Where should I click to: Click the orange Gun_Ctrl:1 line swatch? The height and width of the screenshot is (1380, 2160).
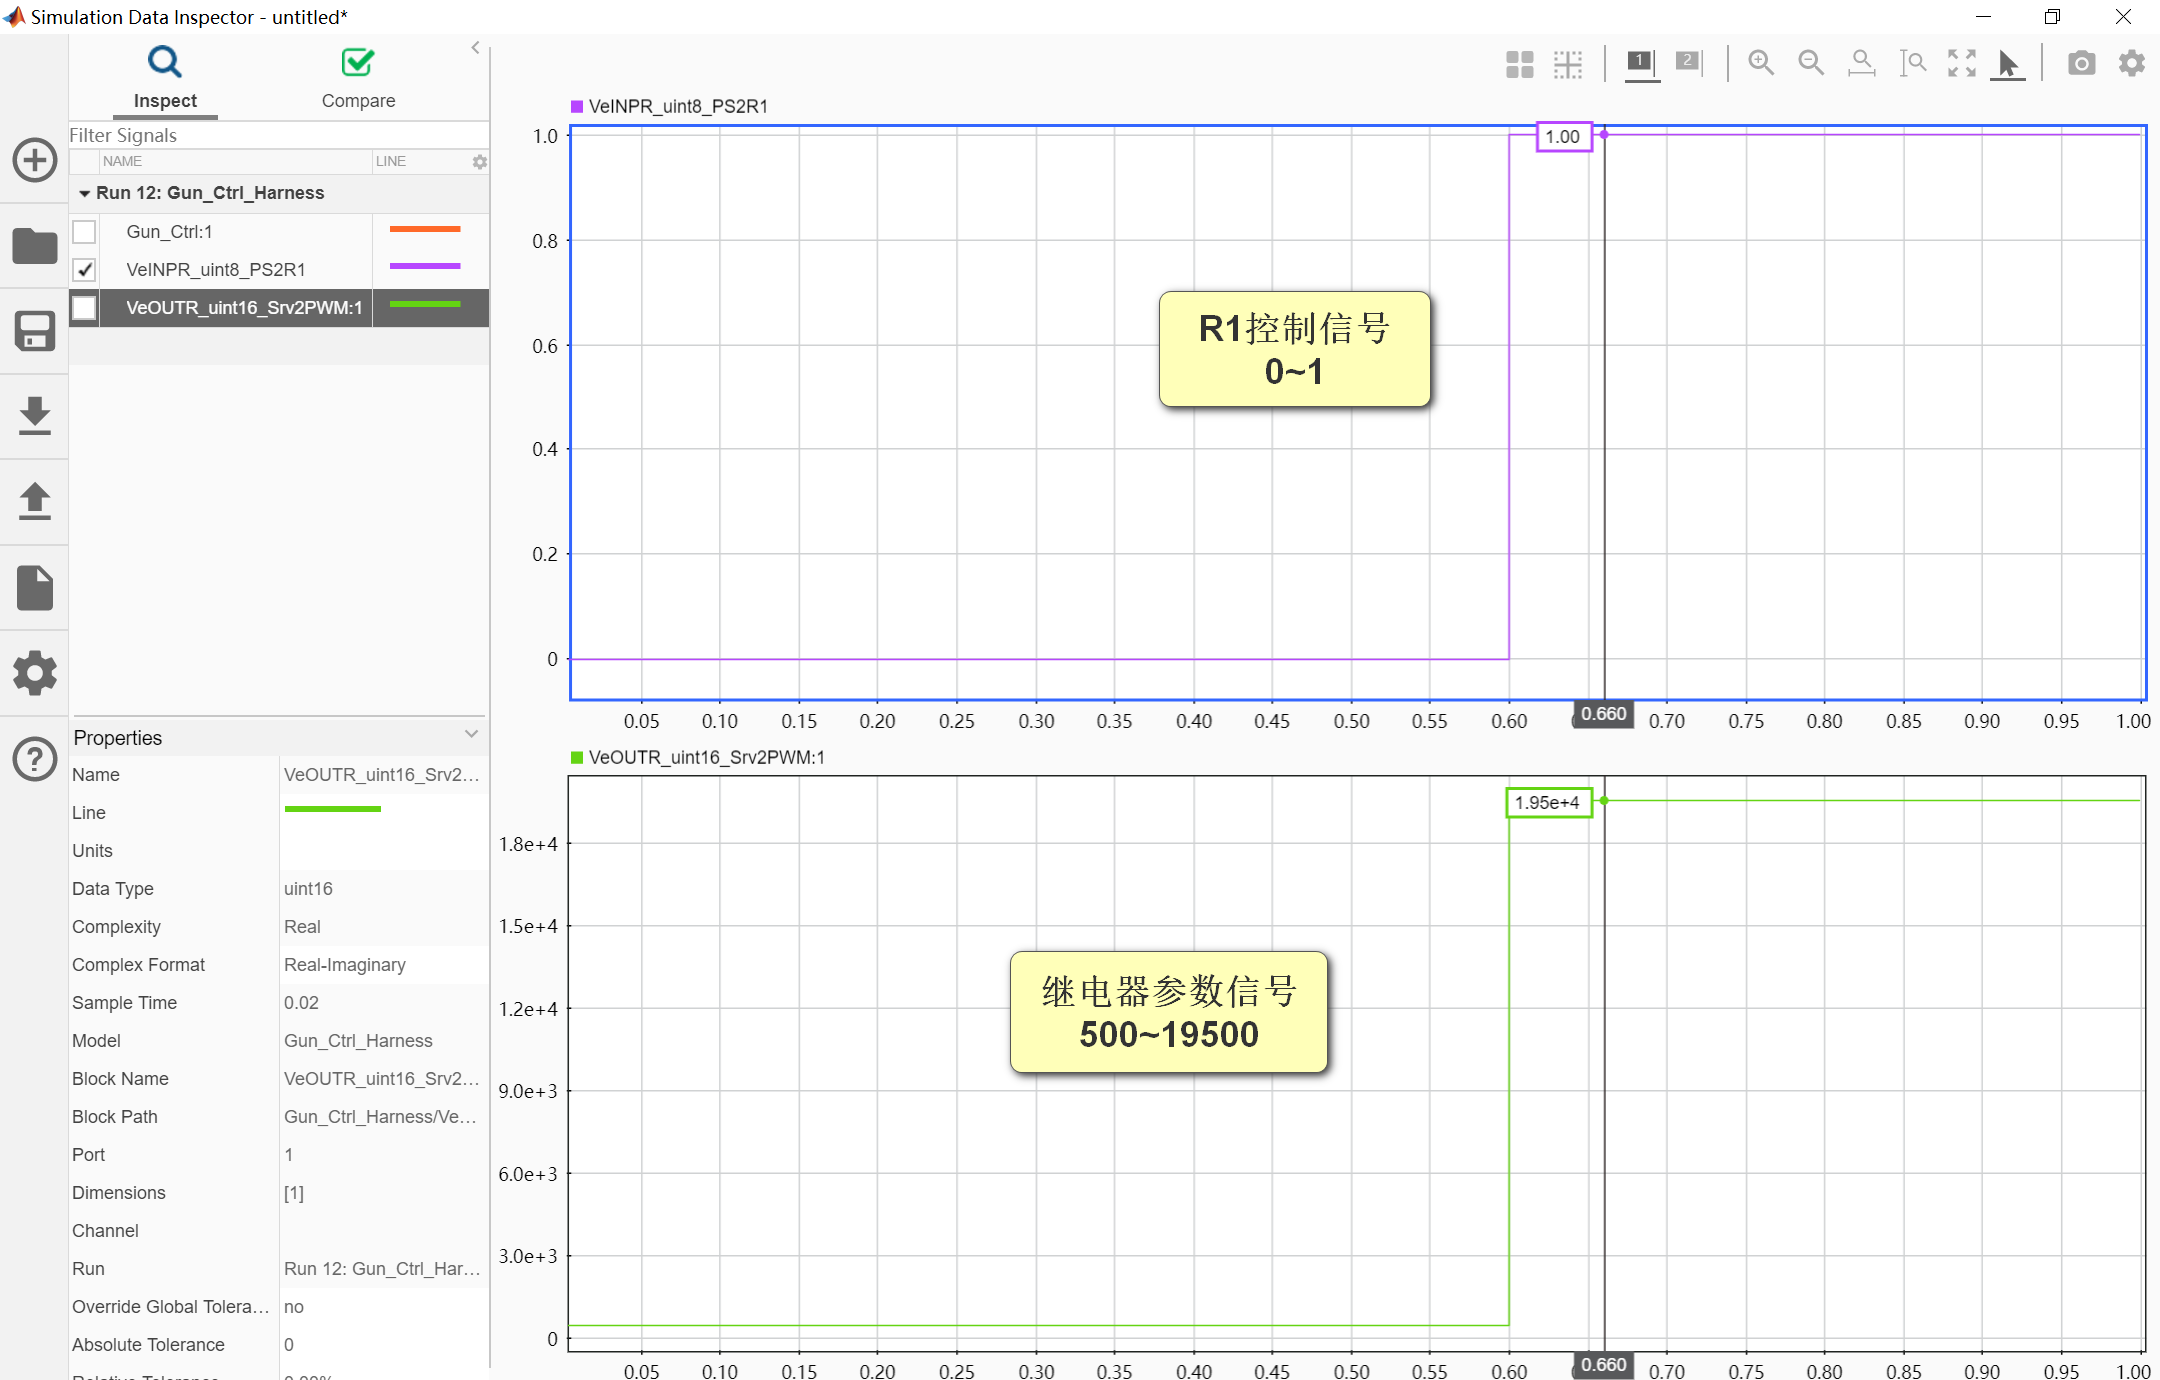(x=424, y=230)
